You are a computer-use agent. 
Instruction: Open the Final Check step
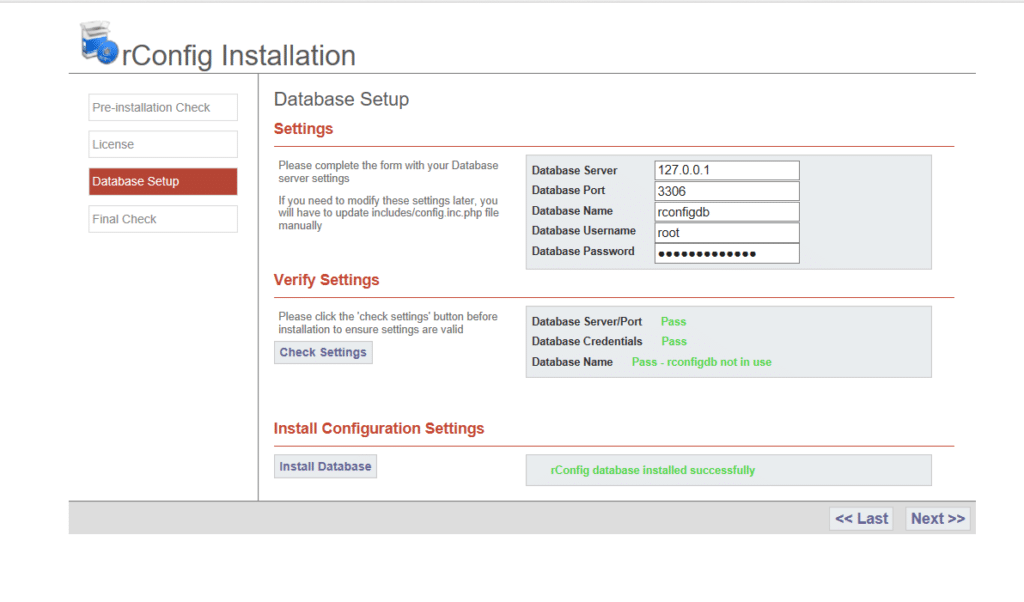163,219
